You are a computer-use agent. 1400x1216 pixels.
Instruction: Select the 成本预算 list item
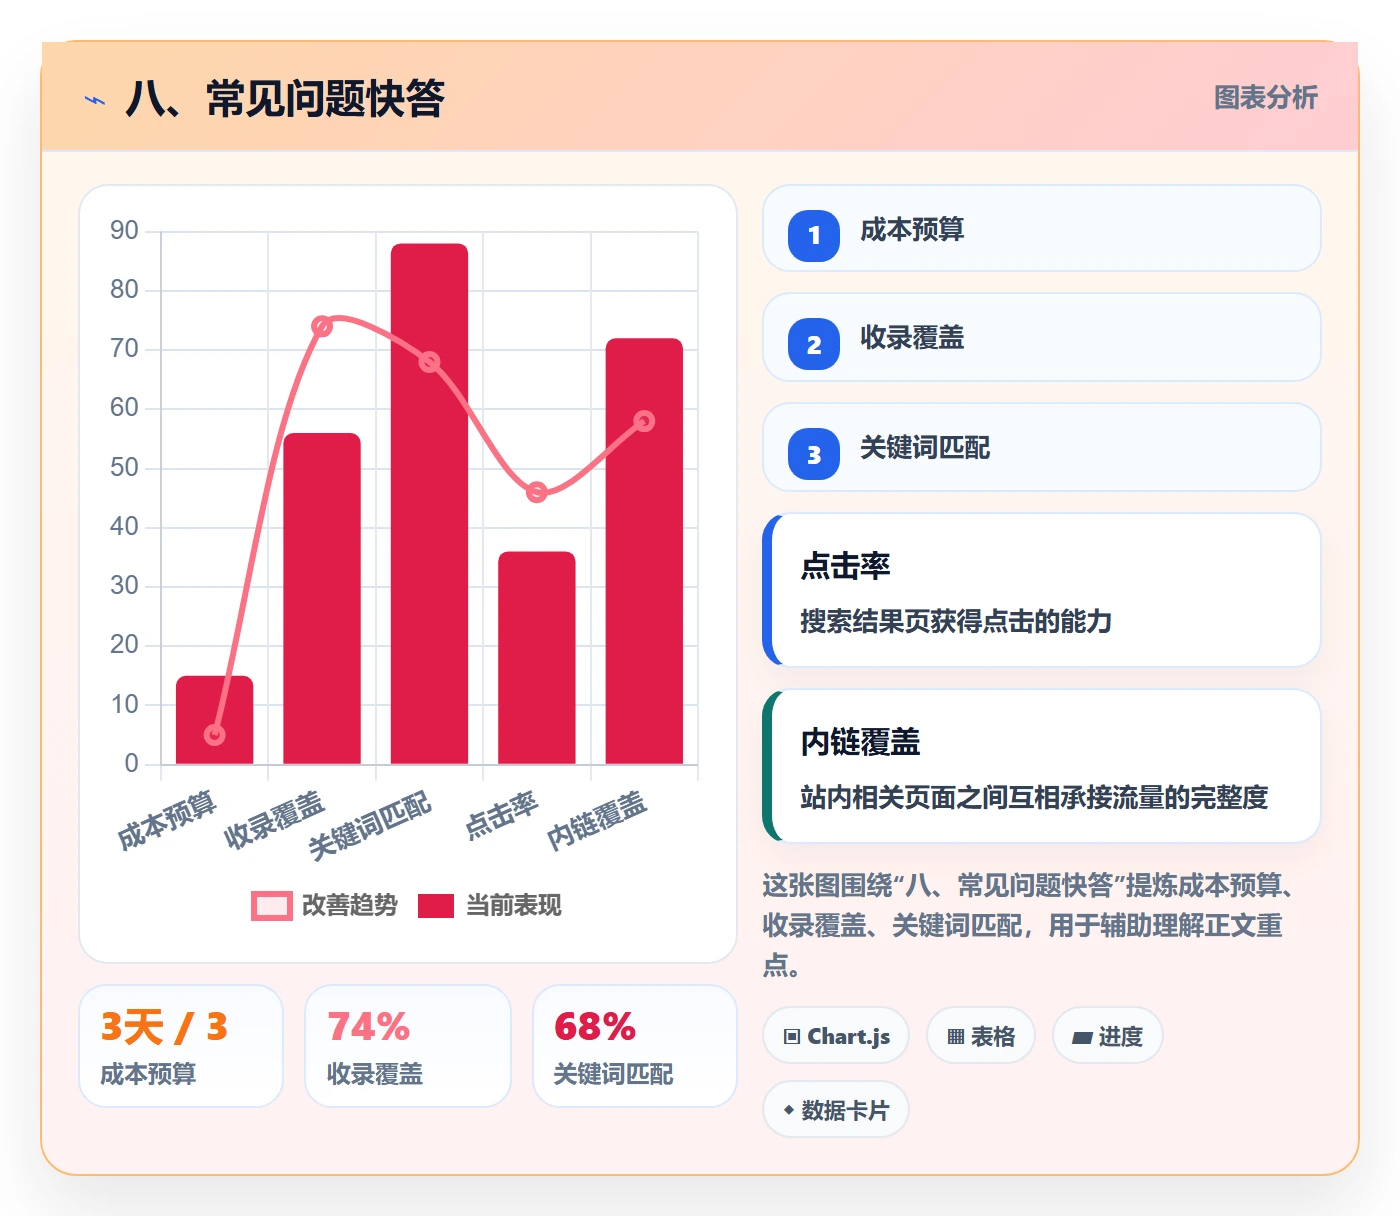(x=1042, y=228)
